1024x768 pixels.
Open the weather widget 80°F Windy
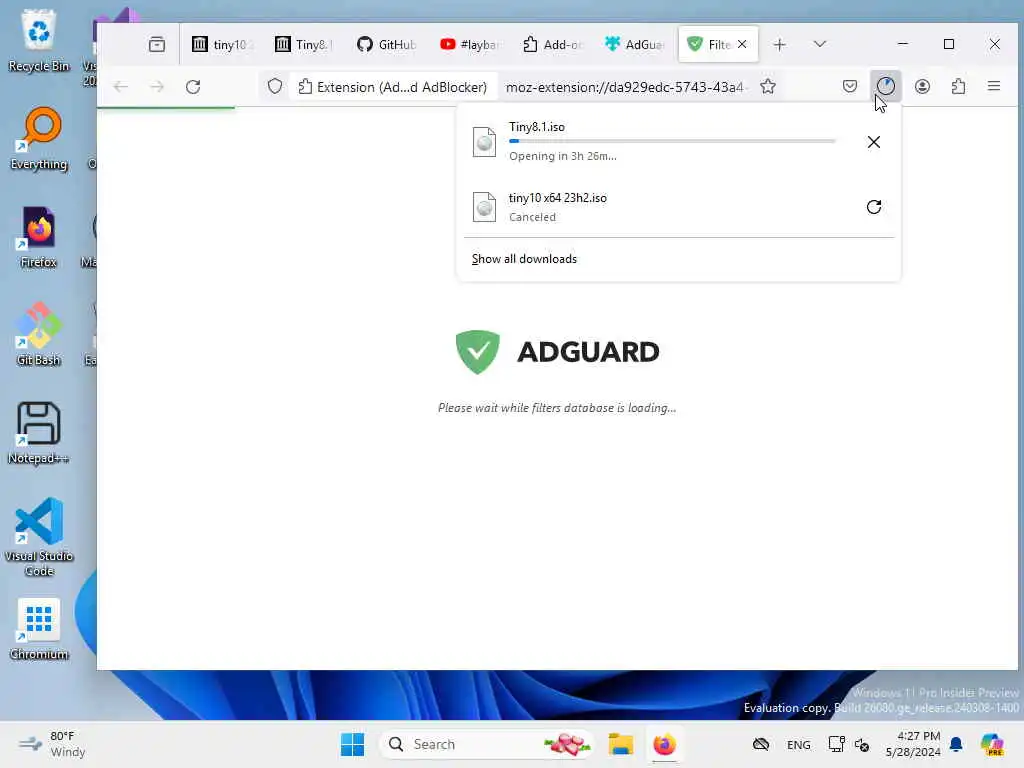52,744
